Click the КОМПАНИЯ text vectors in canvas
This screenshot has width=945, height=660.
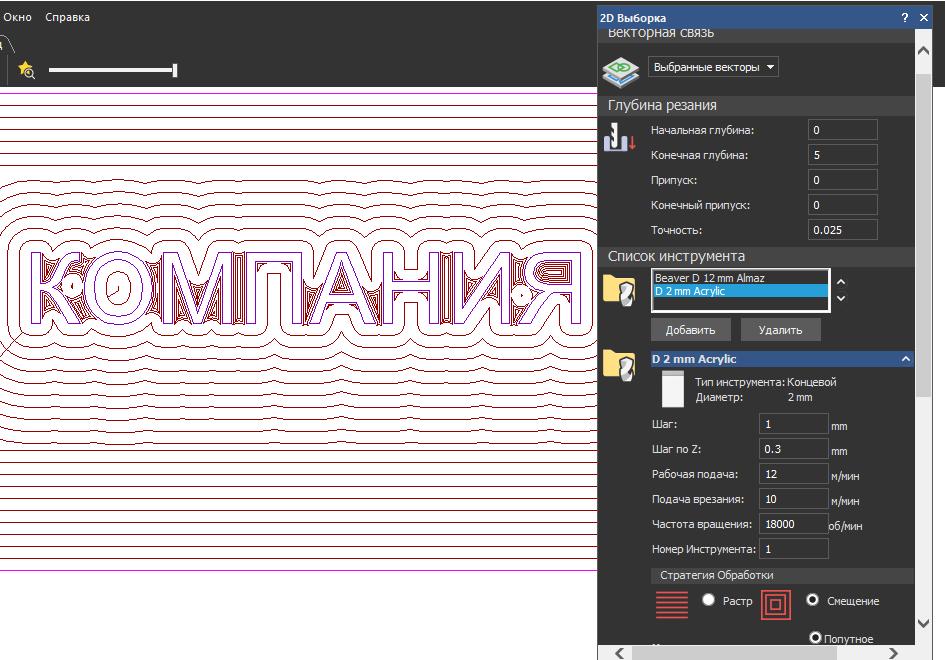coord(306,288)
